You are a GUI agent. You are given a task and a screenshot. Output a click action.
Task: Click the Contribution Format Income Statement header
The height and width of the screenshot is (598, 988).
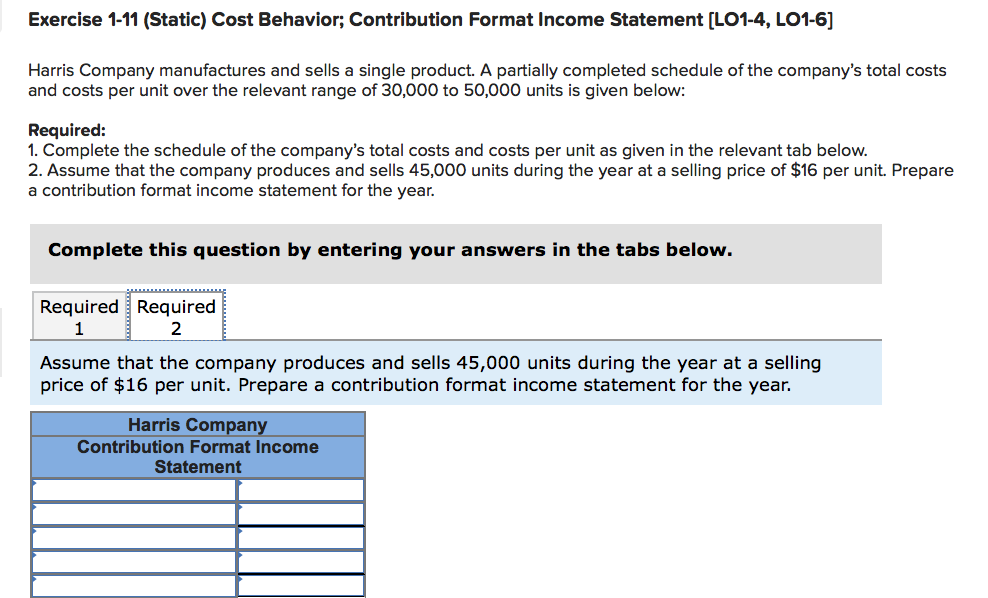point(198,456)
